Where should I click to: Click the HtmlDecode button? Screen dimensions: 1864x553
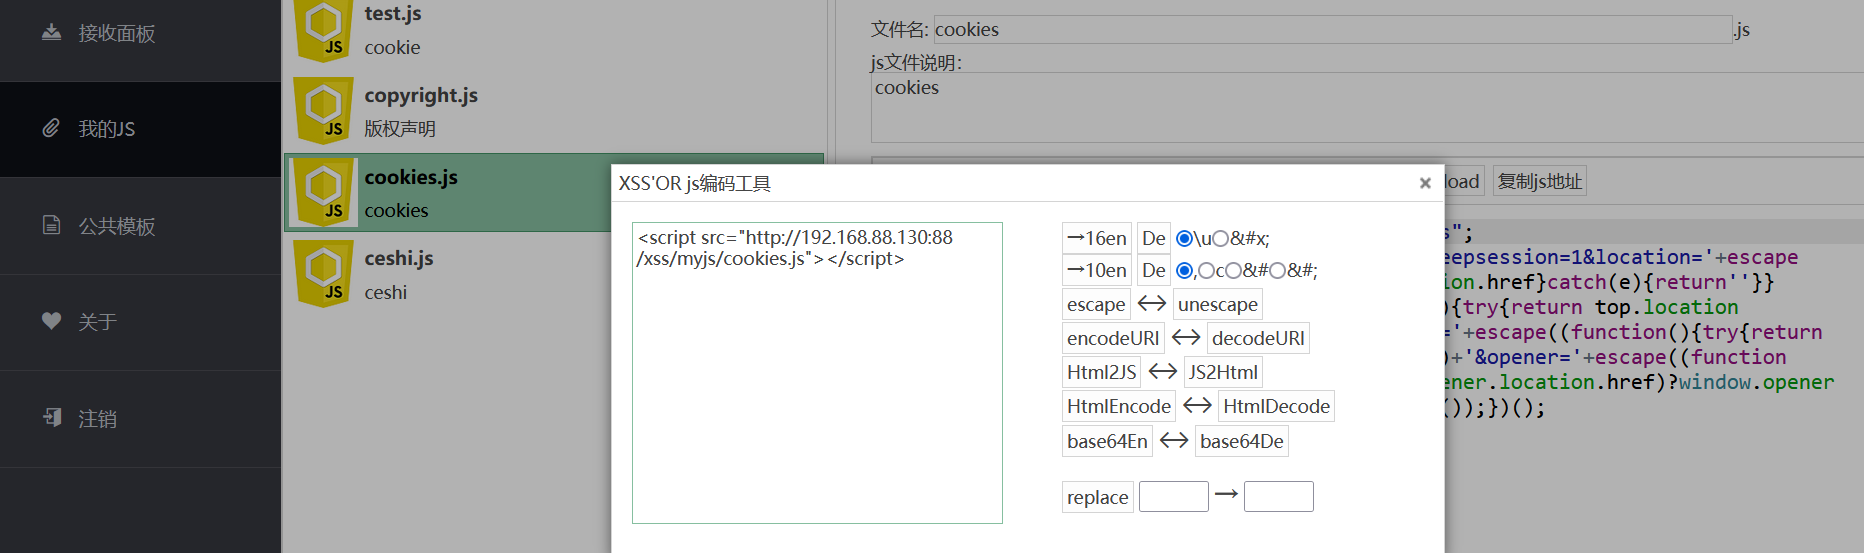pyautogui.click(x=1276, y=406)
